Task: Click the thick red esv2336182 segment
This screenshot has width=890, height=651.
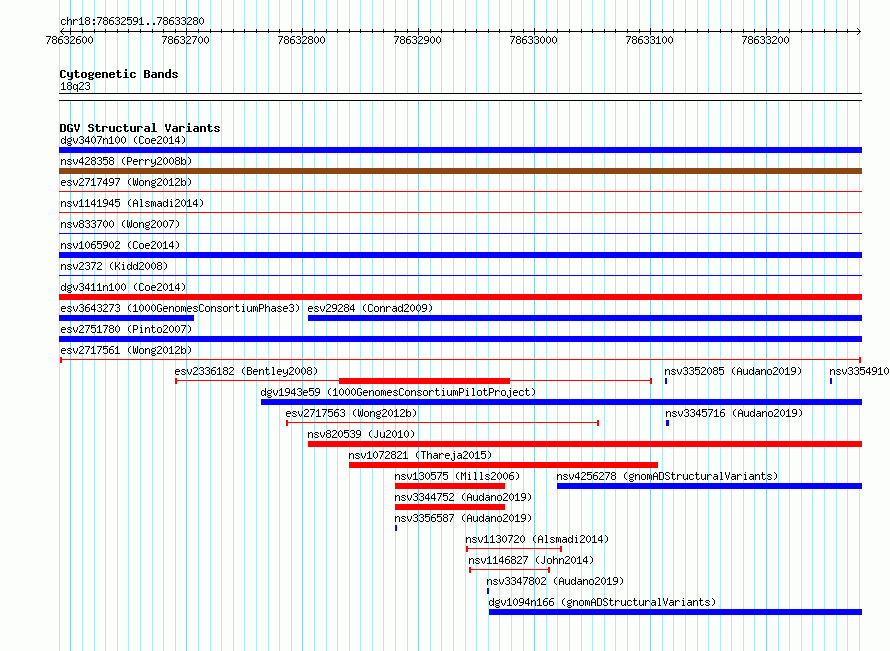Action: pos(424,381)
